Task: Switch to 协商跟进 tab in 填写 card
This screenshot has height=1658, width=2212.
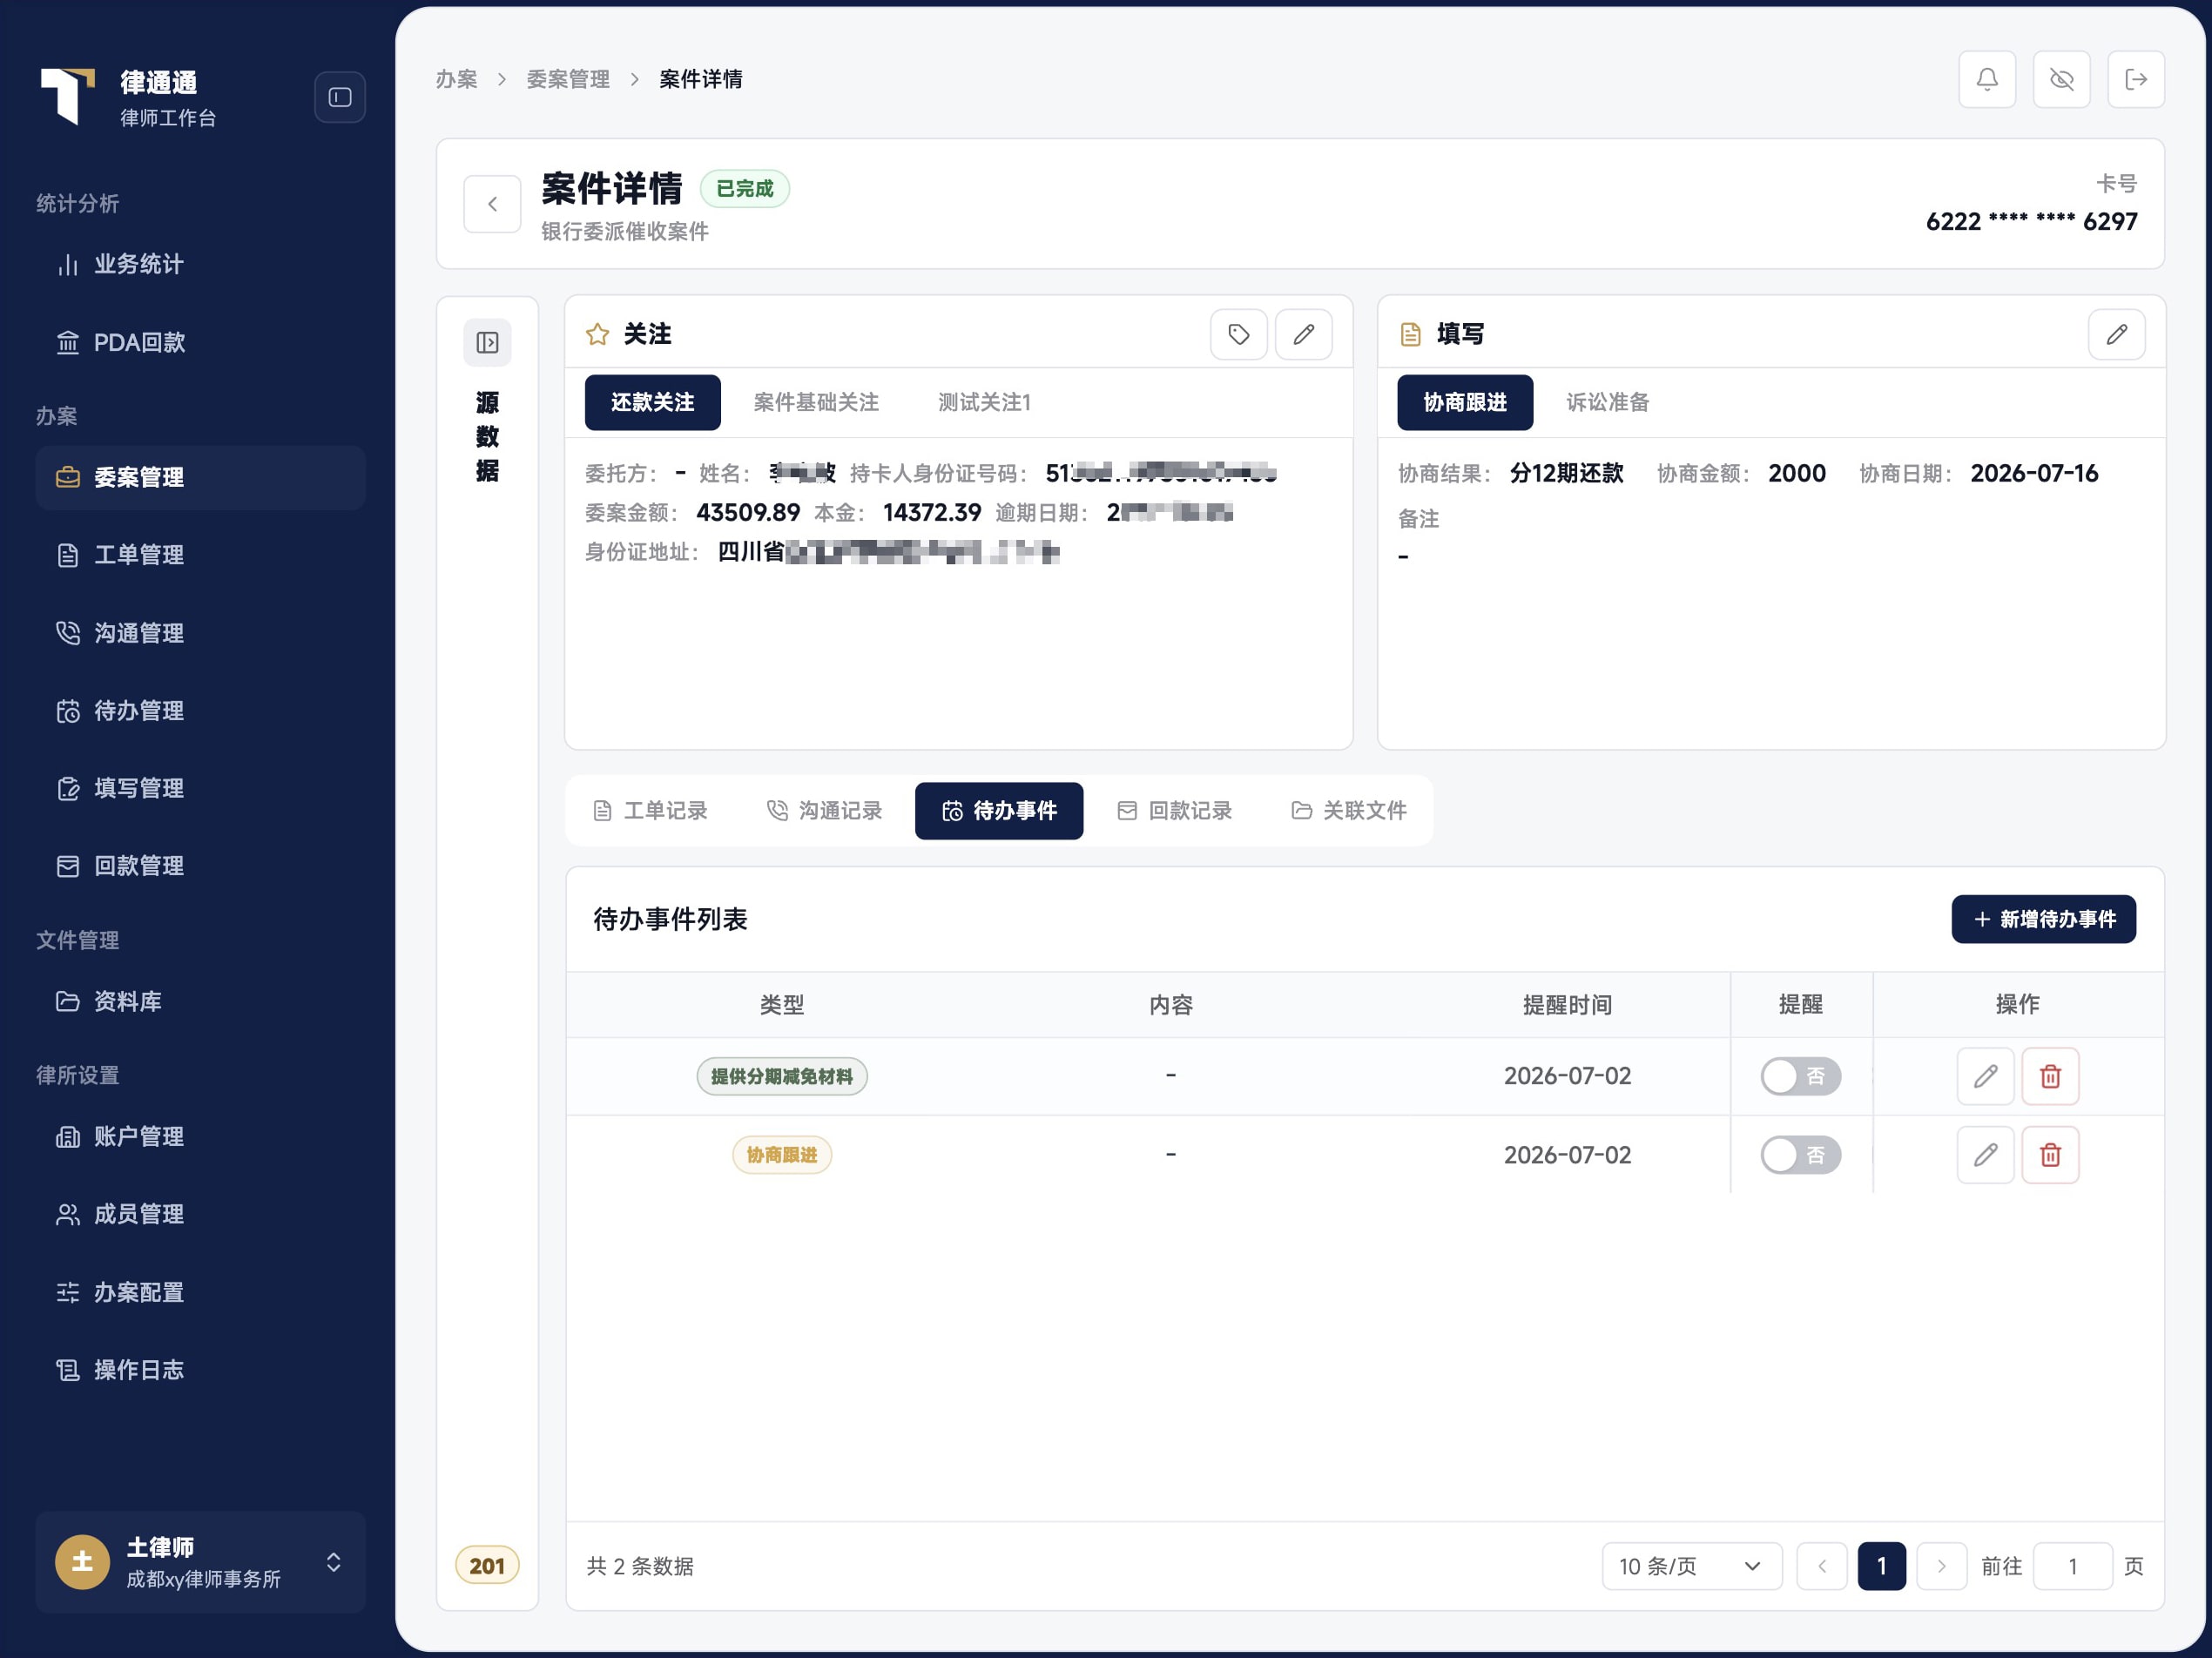Action: click(x=1465, y=402)
